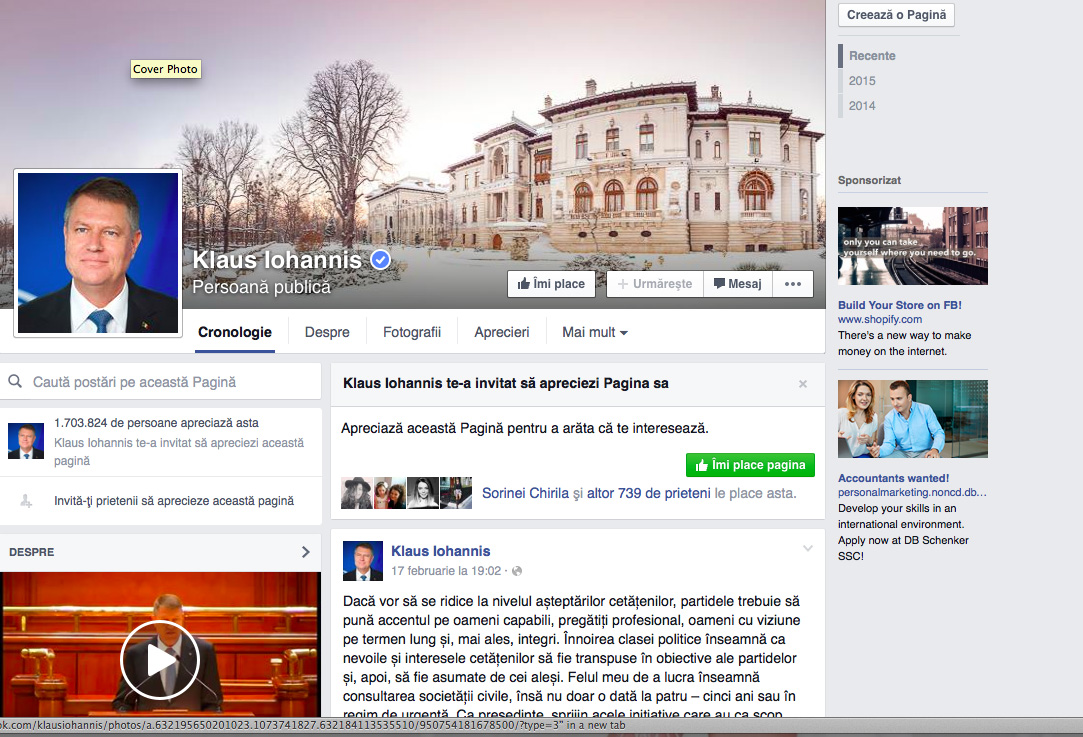Expand the Despre section arrow
Image resolution: width=1083 pixels, height=737 pixels.
(x=305, y=552)
